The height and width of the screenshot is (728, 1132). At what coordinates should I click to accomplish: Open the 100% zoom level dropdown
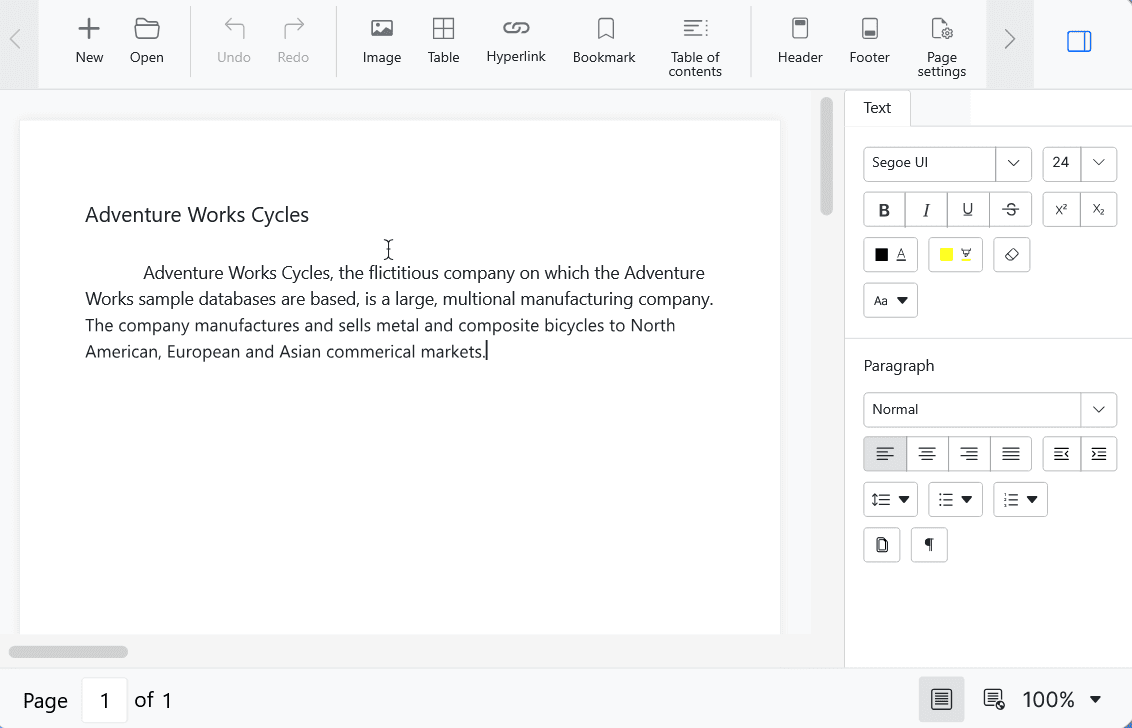coord(1062,699)
